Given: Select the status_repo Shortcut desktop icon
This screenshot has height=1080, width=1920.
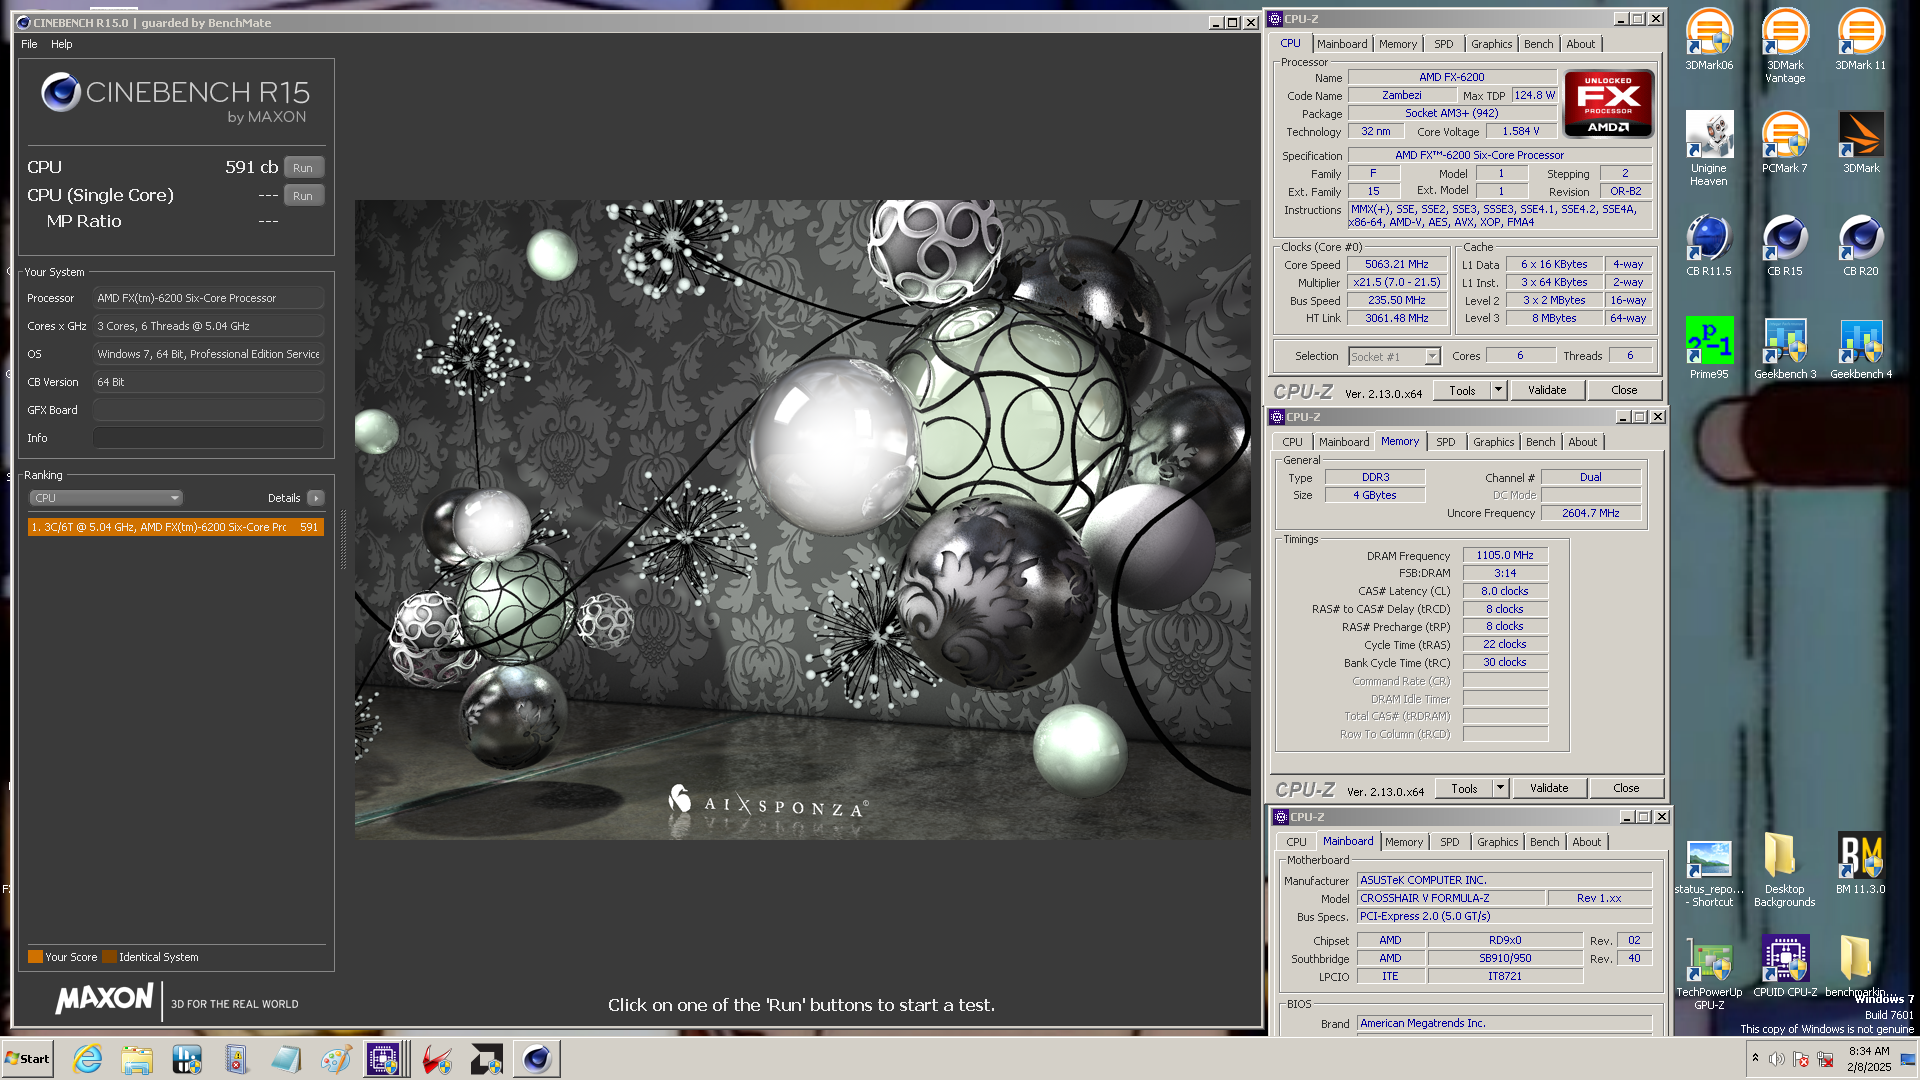Looking at the screenshot, I should tap(1709, 874).
